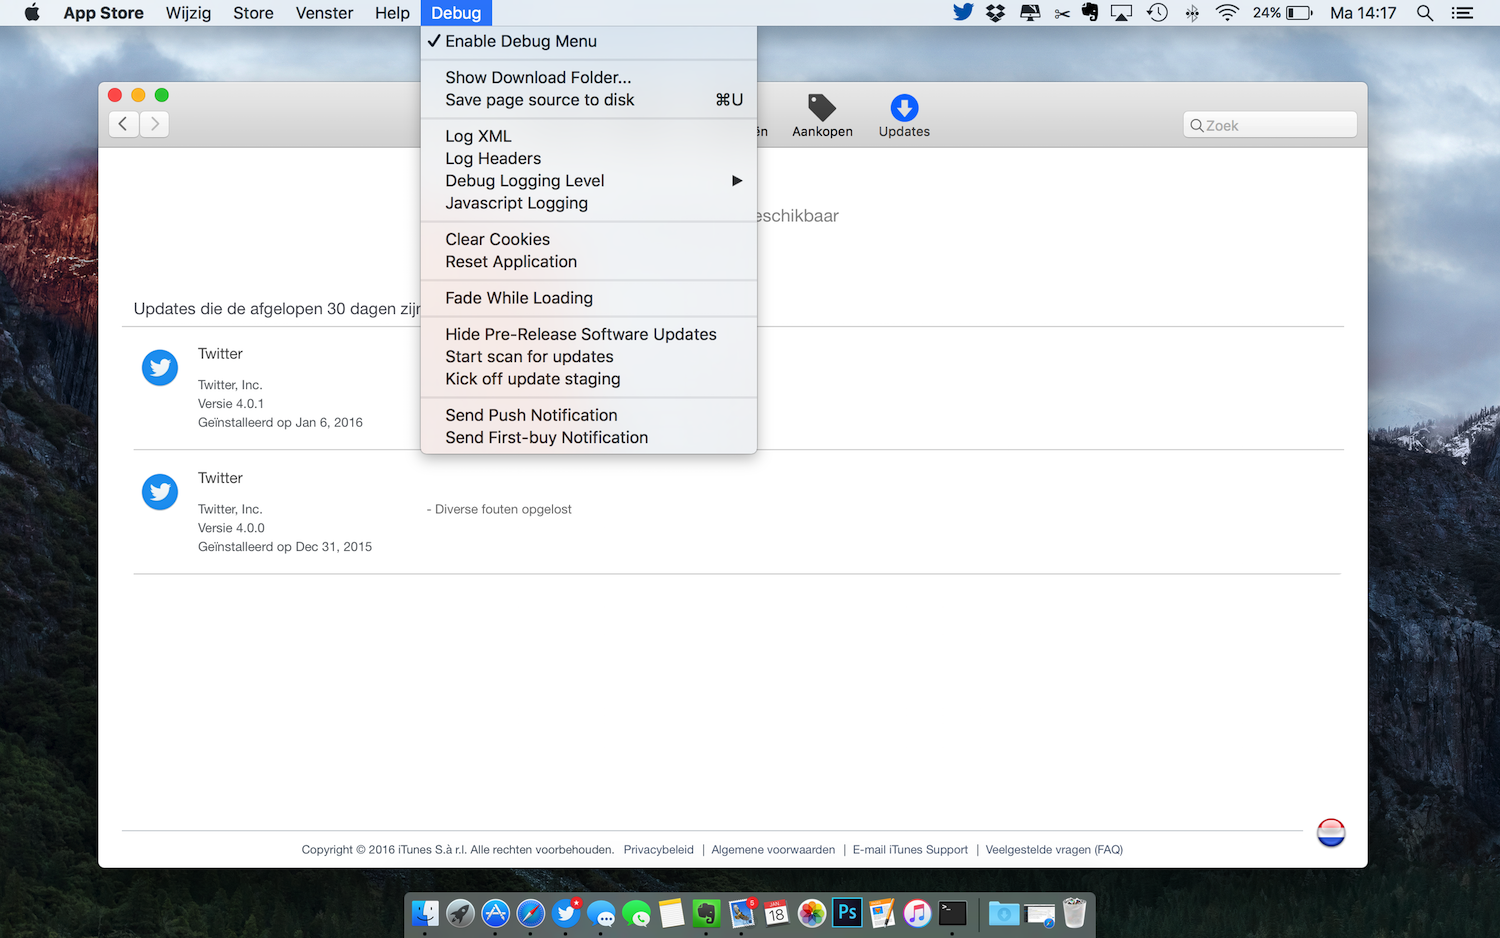Open Dropbox menu bar icon

point(995,13)
